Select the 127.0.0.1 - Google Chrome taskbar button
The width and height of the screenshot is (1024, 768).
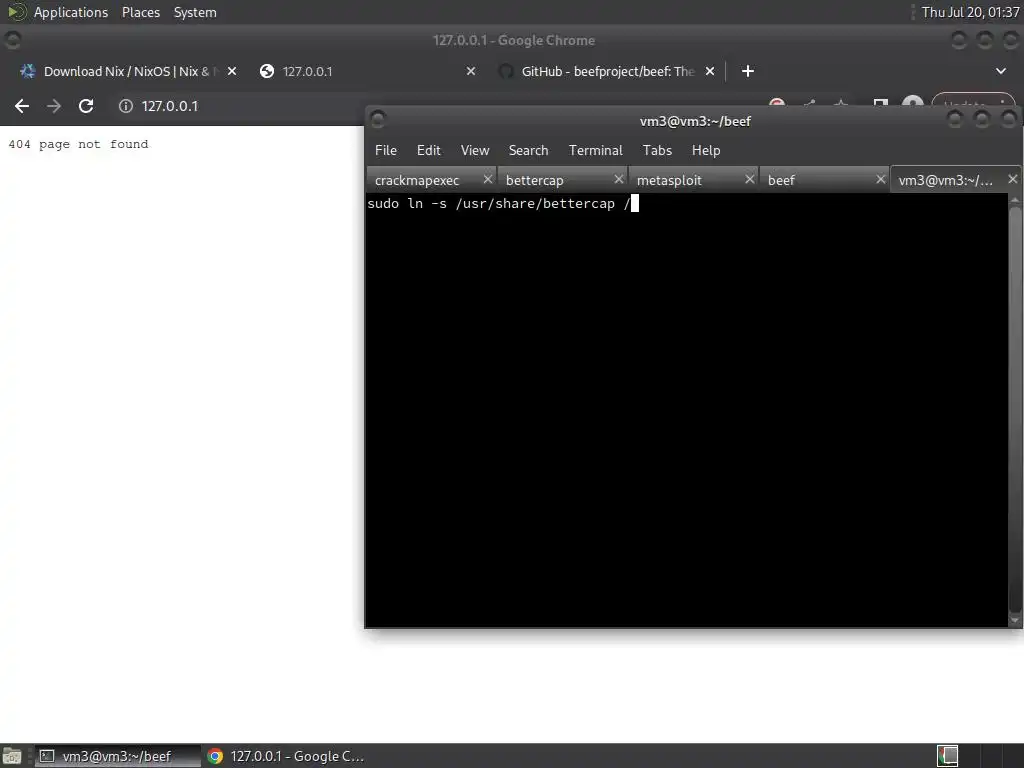click(286, 756)
